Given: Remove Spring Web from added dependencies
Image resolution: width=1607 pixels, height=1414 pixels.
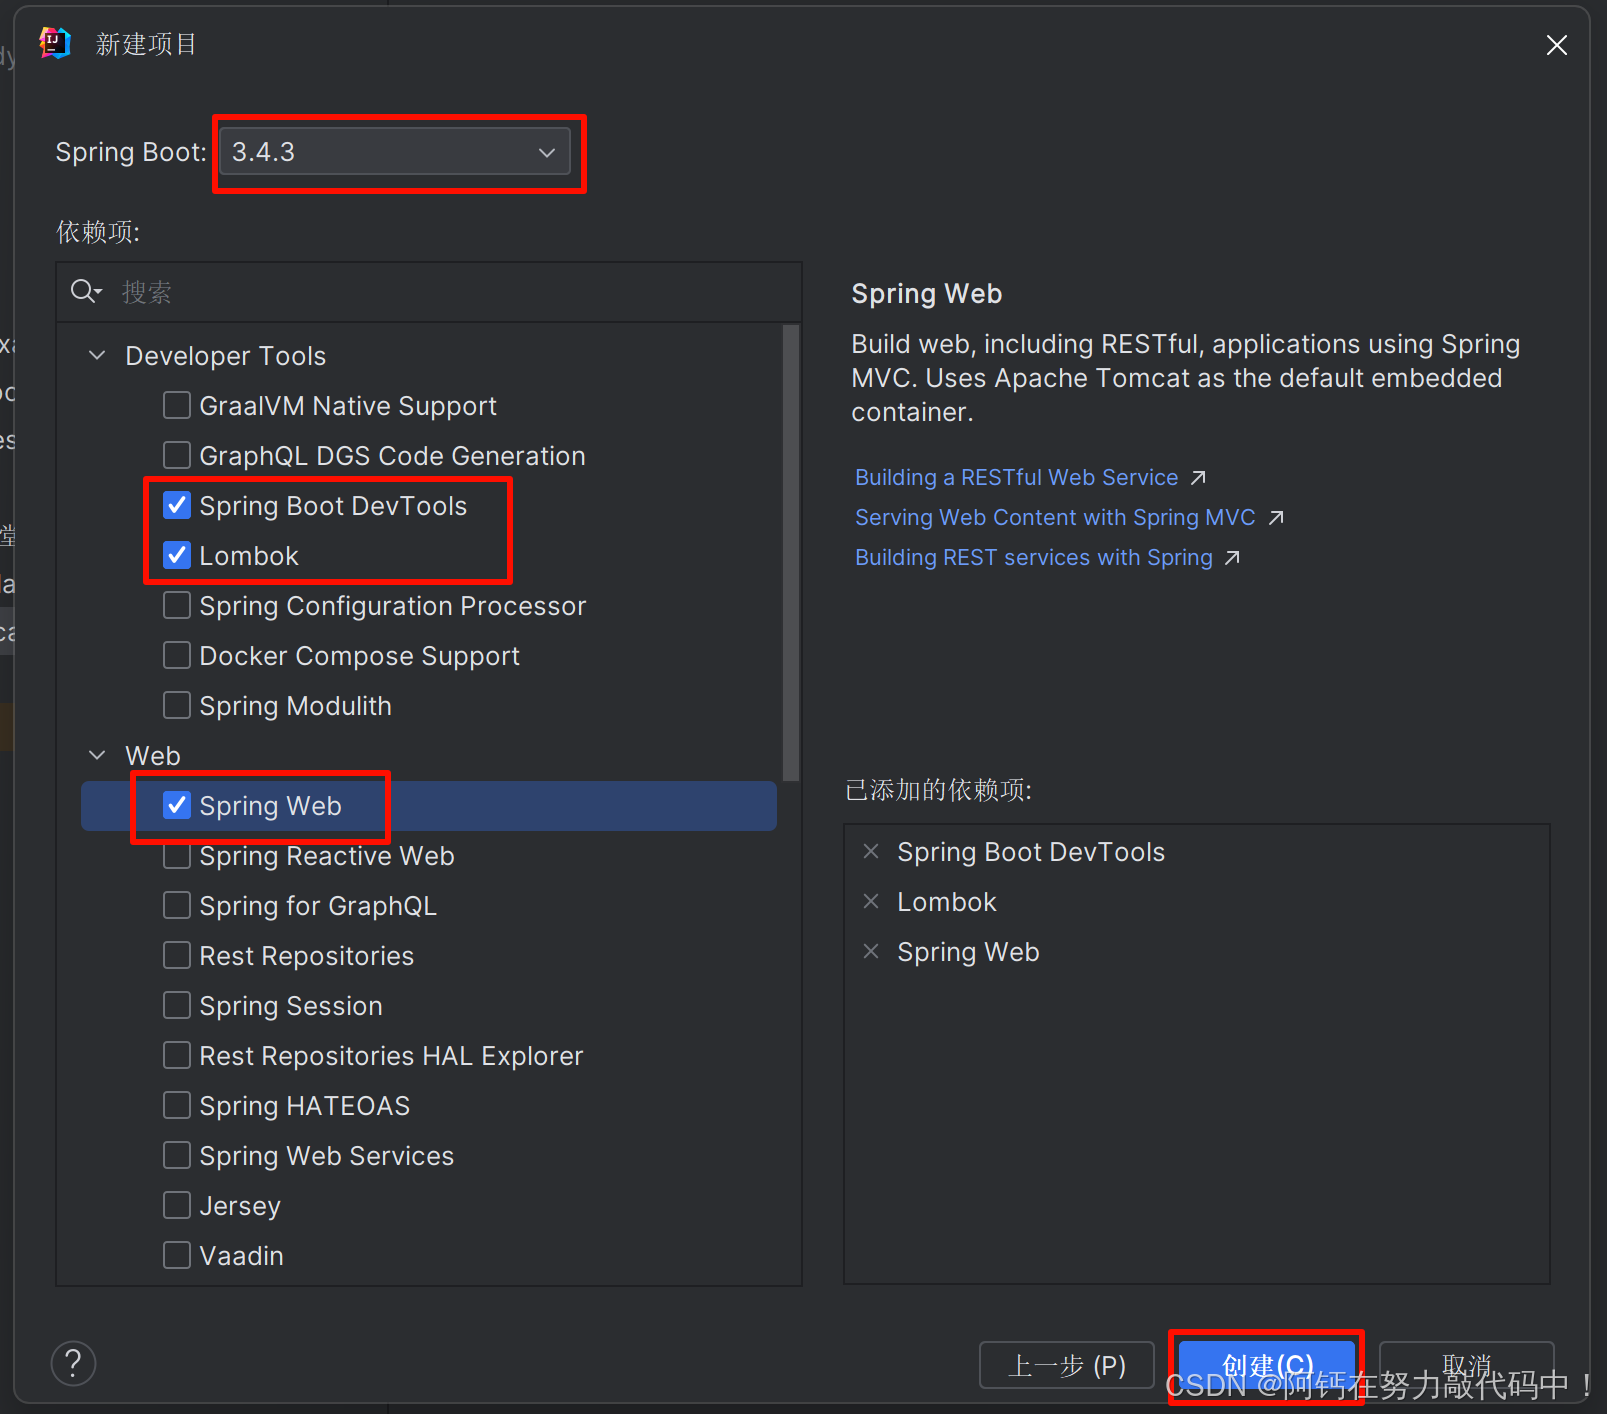Looking at the screenshot, I should pyautogui.click(x=871, y=951).
